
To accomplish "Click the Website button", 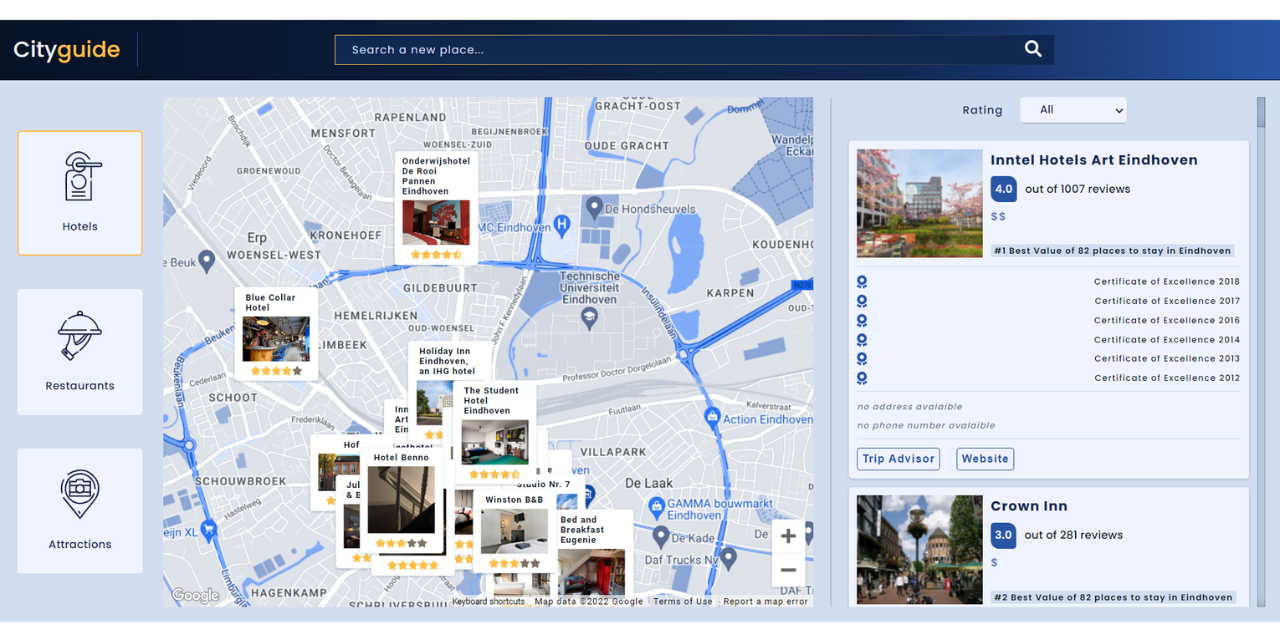I will point(984,458).
